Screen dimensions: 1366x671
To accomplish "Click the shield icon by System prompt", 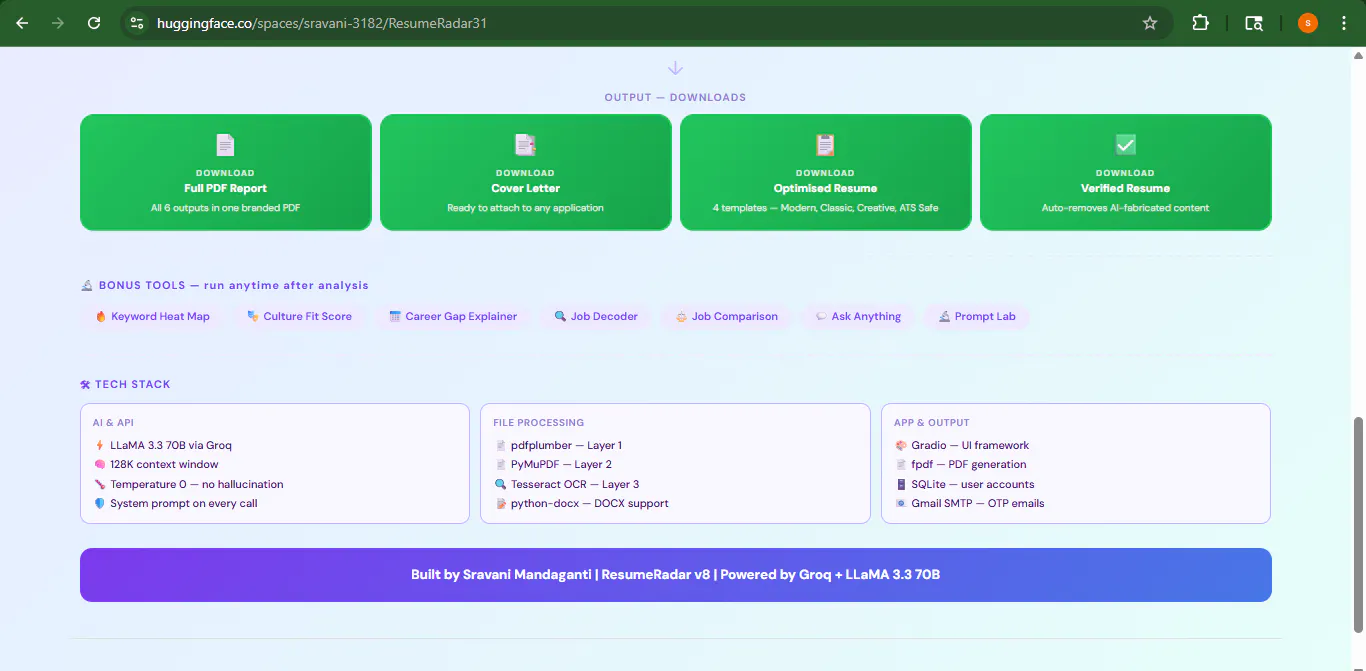I will pos(100,503).
